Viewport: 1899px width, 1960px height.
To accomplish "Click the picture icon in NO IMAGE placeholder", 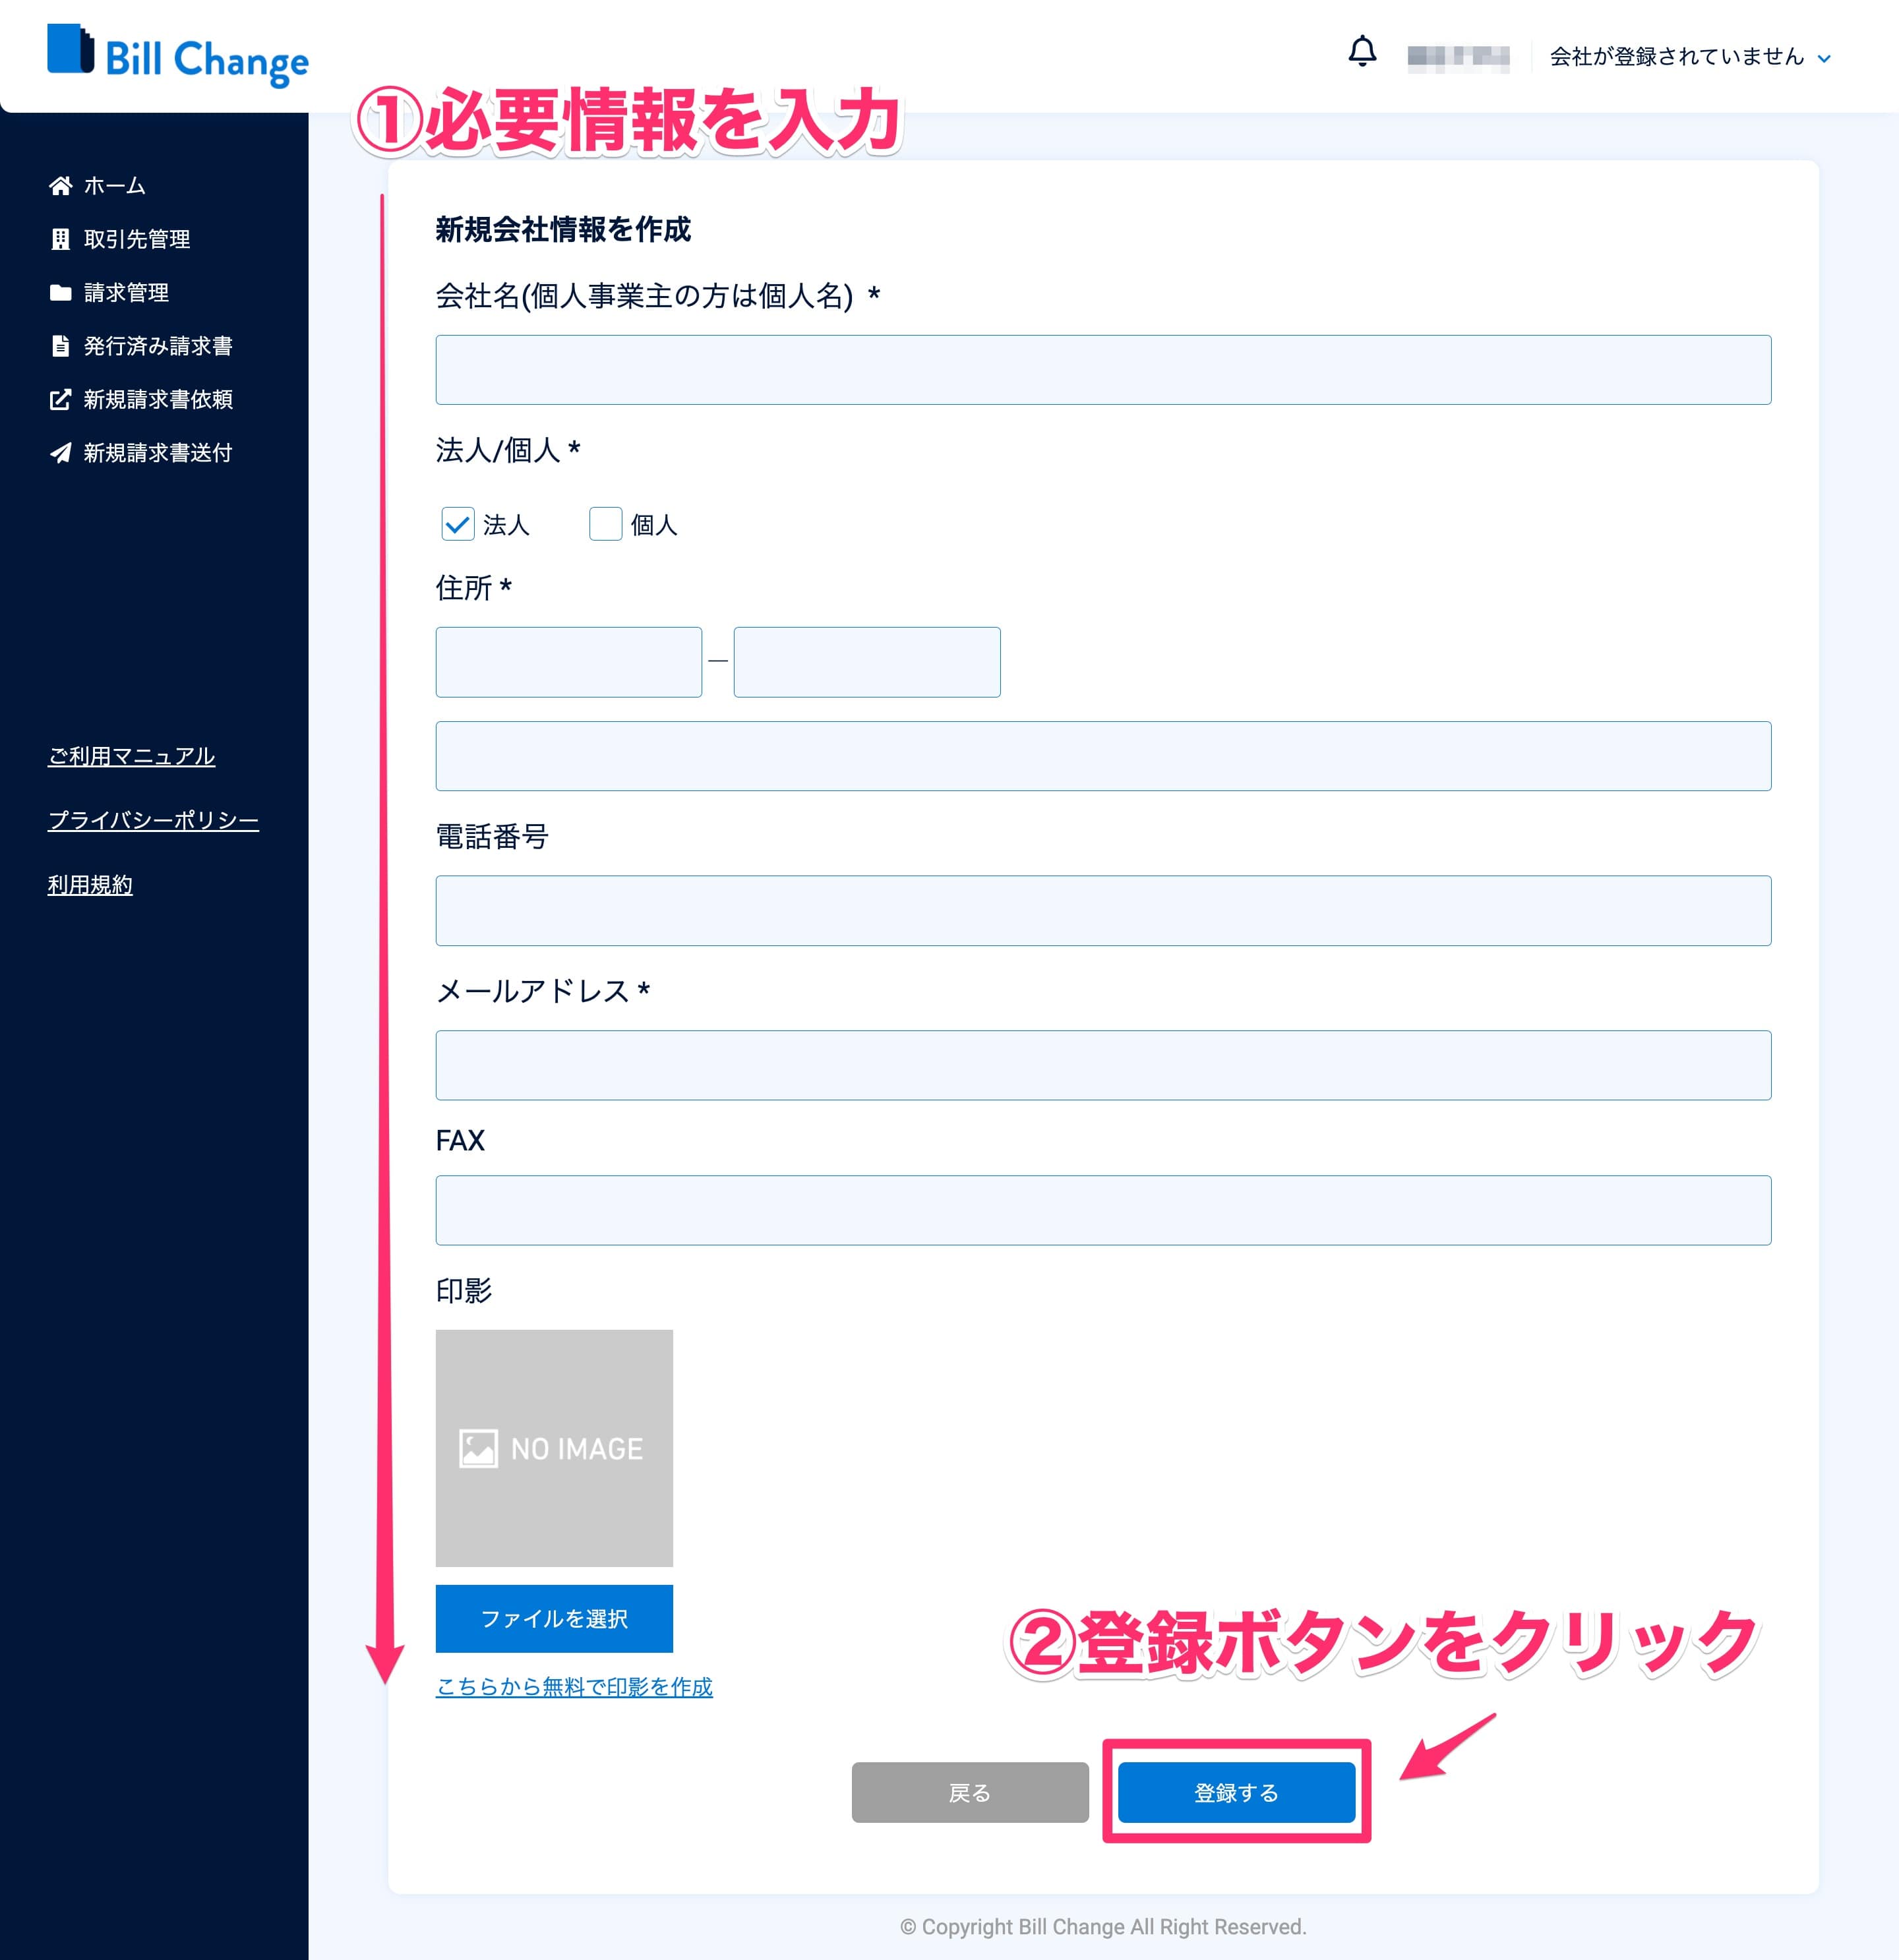I will 478,1448.
